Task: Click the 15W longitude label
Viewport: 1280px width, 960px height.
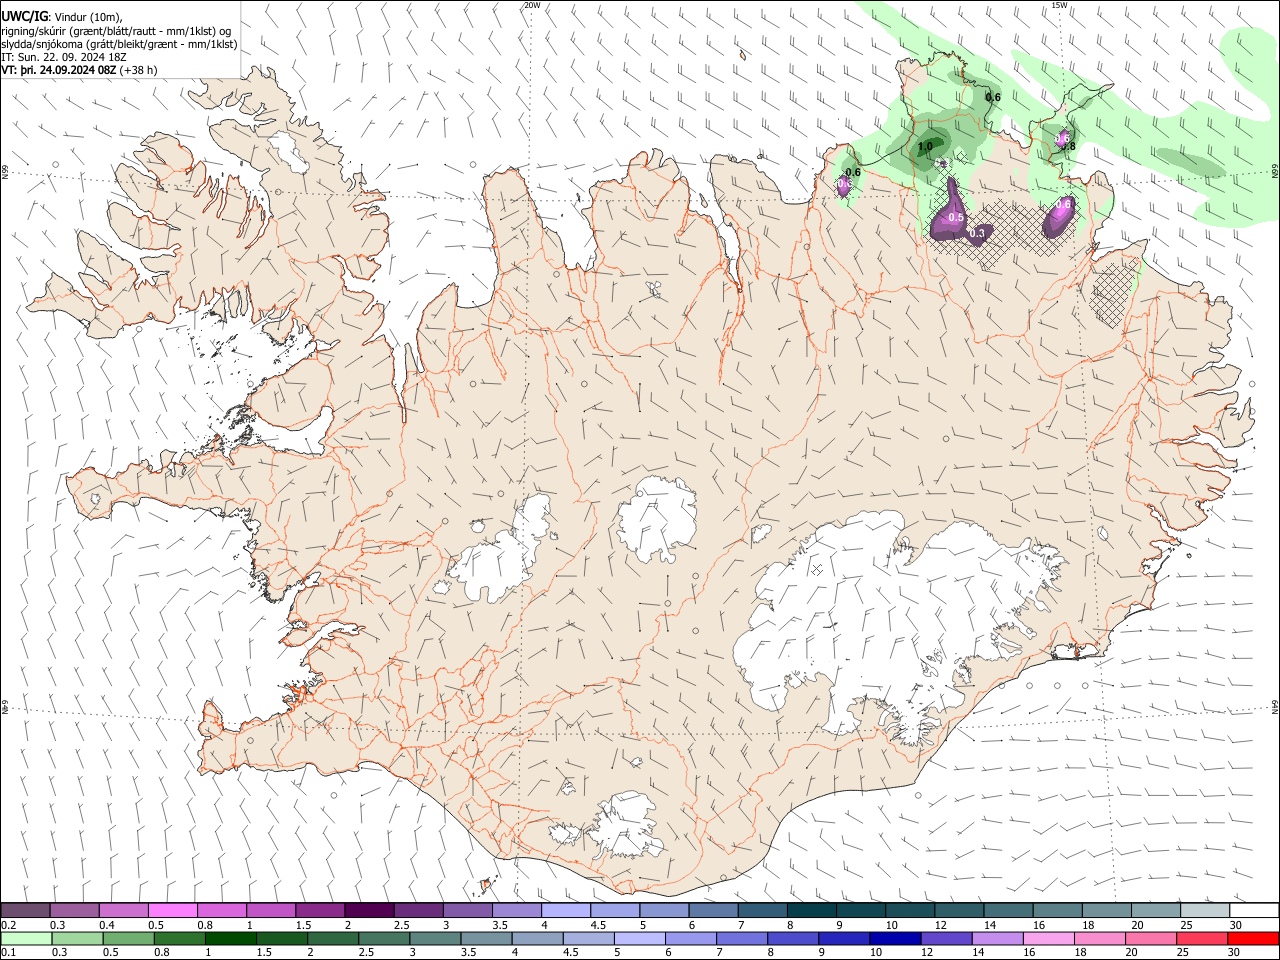Action: 1059,5
